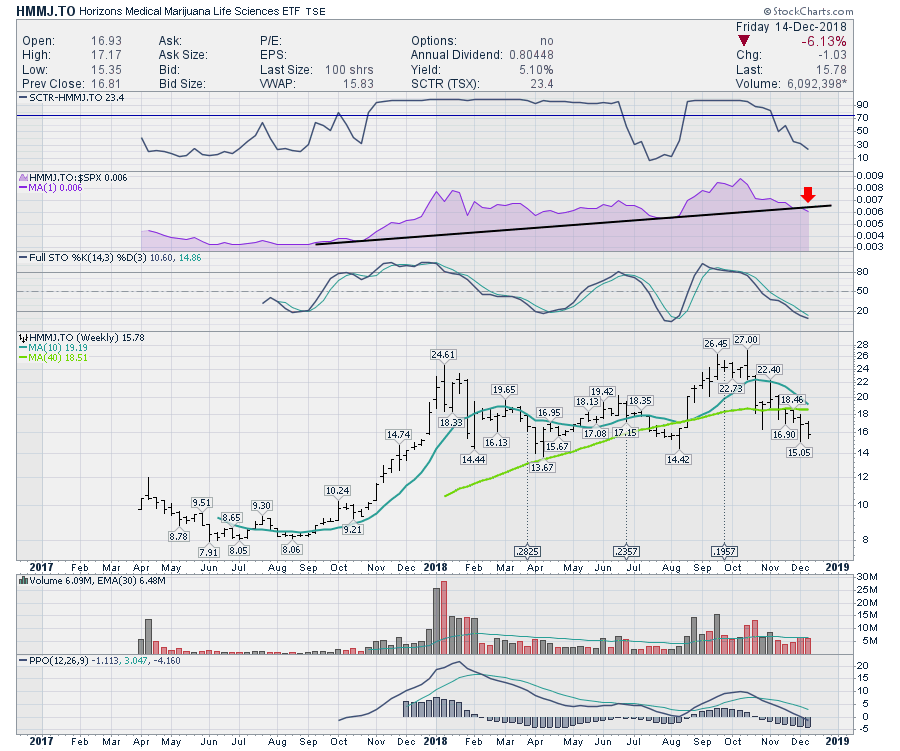Click the MA(10) 19.19 legend label
This screenshot has width=900, height=751.
[53, 348]
